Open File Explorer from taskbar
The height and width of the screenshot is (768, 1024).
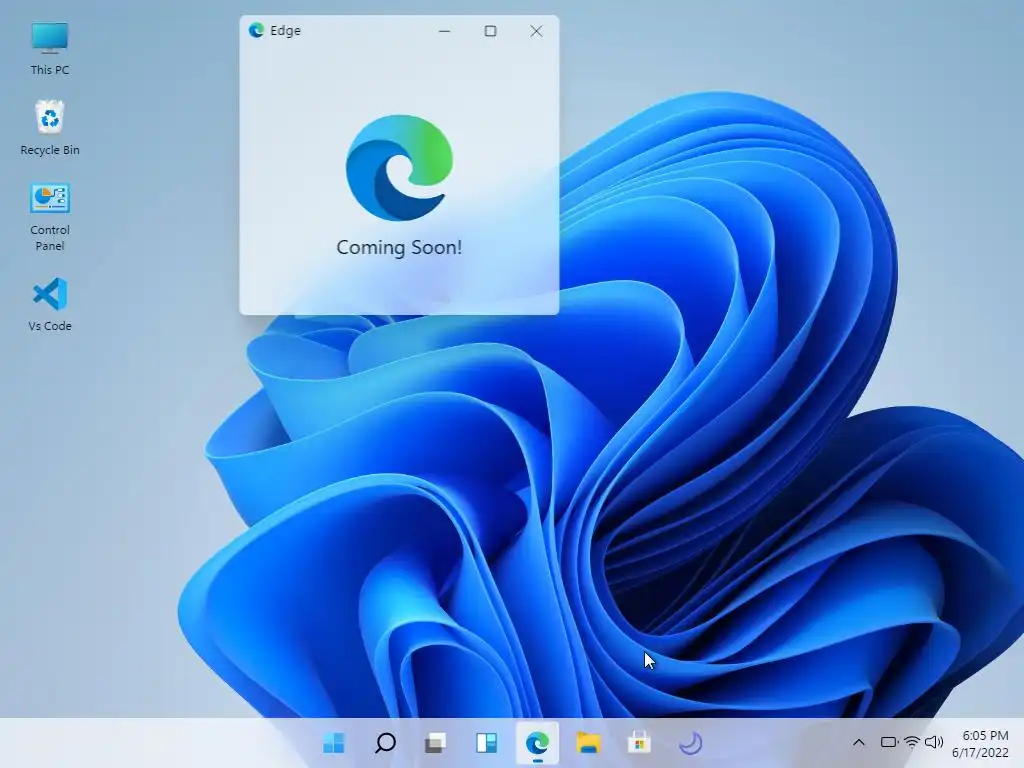point(588,743)
